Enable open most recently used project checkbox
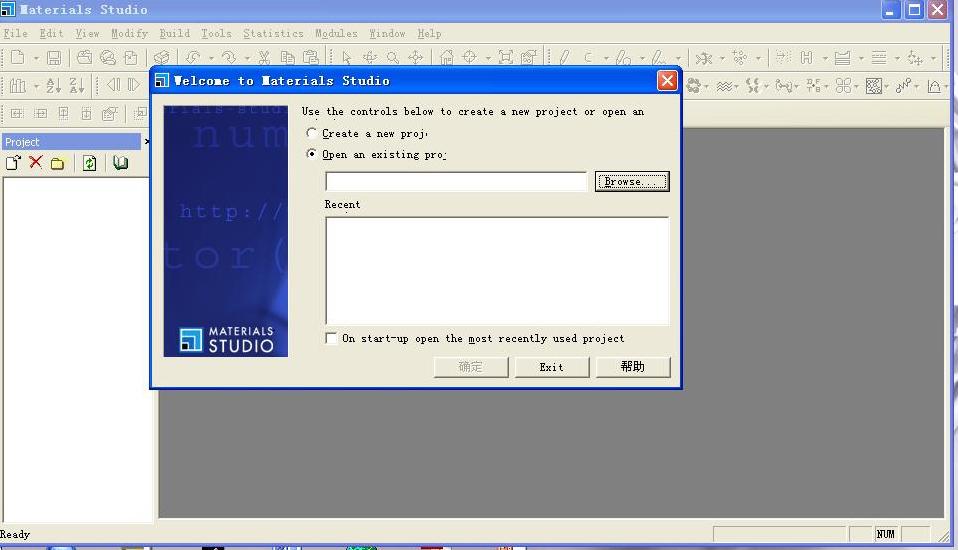Screen dimensions: 958x550 click(x=331, y=338)
